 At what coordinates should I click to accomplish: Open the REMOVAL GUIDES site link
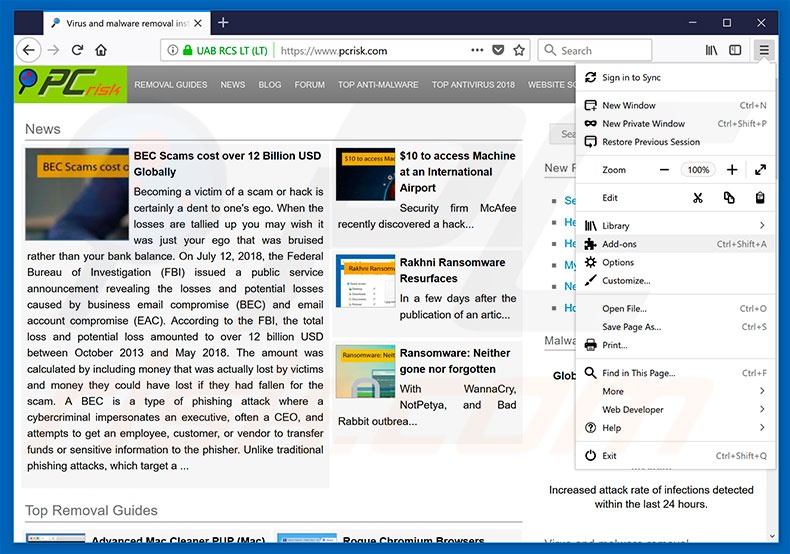point(171,85)
